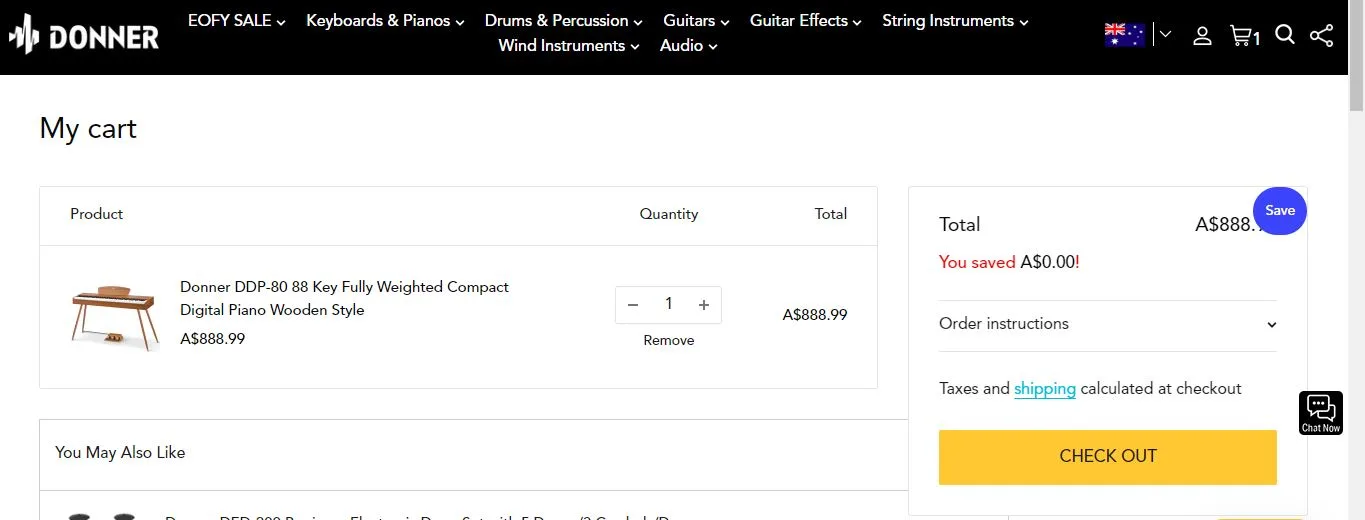Click the search magnifier icon

coord(1285,35)
